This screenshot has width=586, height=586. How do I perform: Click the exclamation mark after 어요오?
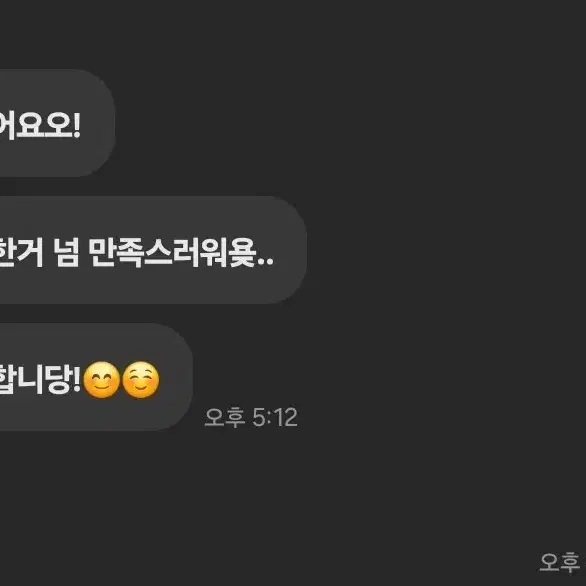(77, 125)
